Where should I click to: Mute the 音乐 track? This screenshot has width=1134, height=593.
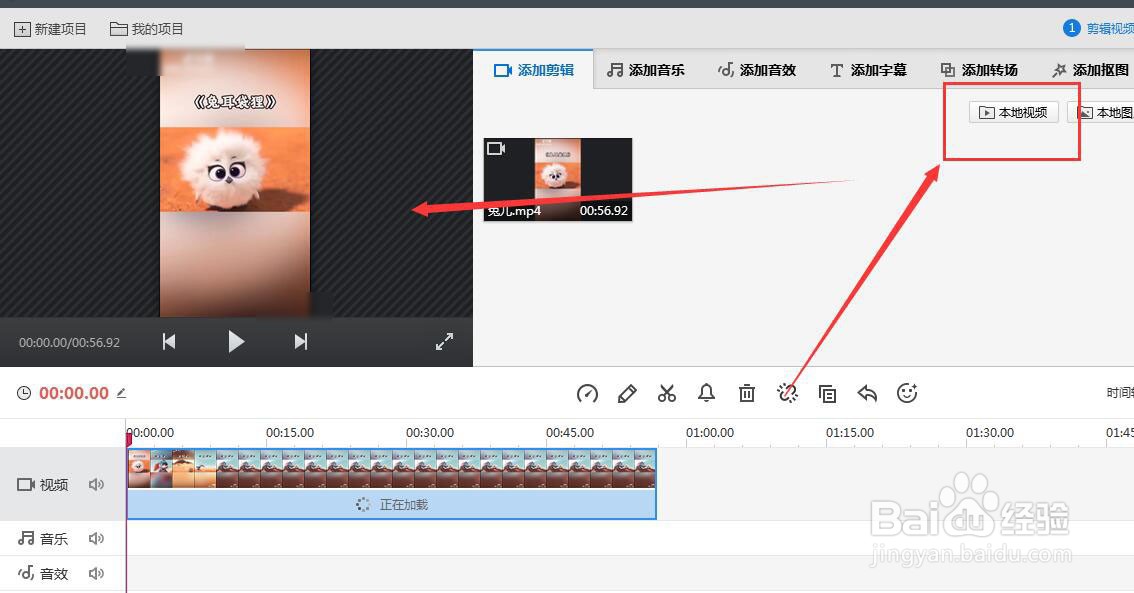pyautogui.click(x=96, y=539)
